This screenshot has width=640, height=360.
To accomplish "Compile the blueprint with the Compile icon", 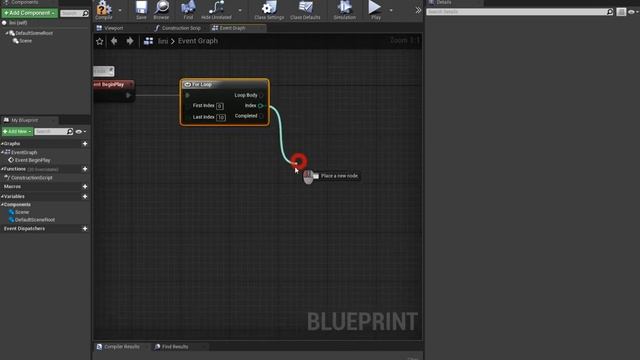I will pos(104,10).
